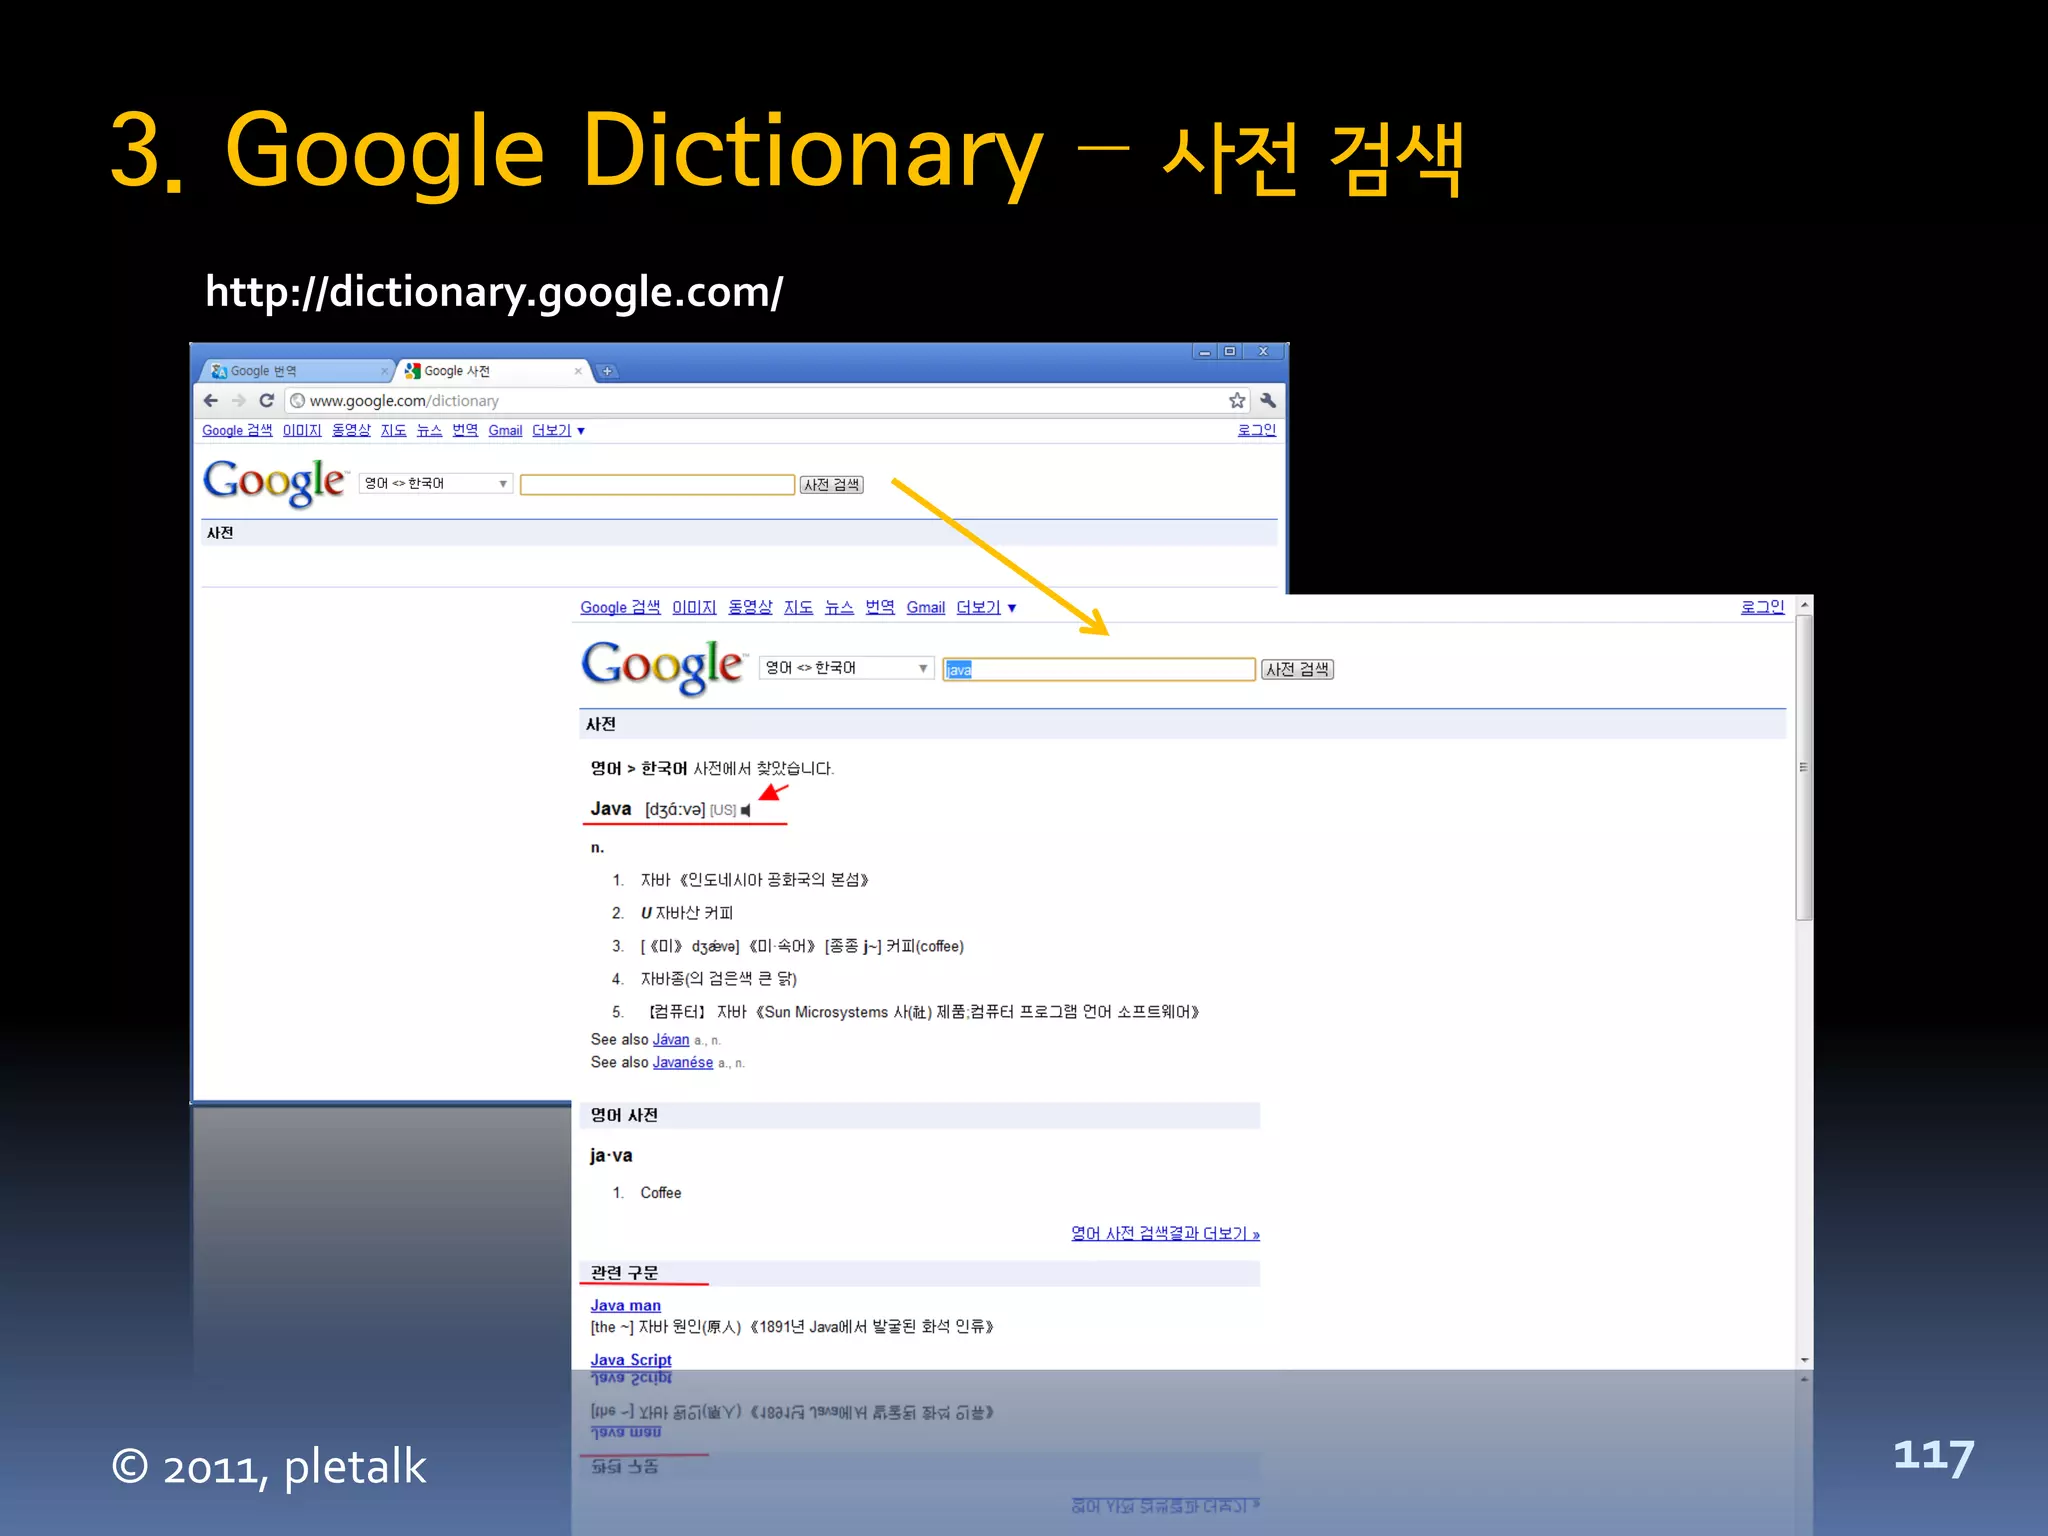Open 뉴스 link in back window
This screenshot has height=1536, width=2048.
[429, 430]
